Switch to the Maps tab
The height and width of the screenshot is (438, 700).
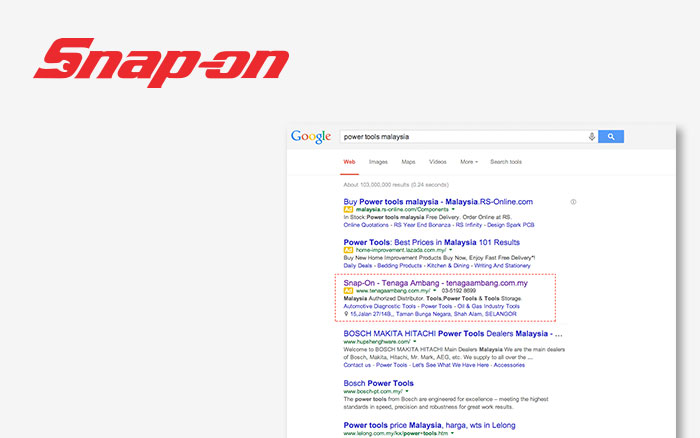pos(408,161)
